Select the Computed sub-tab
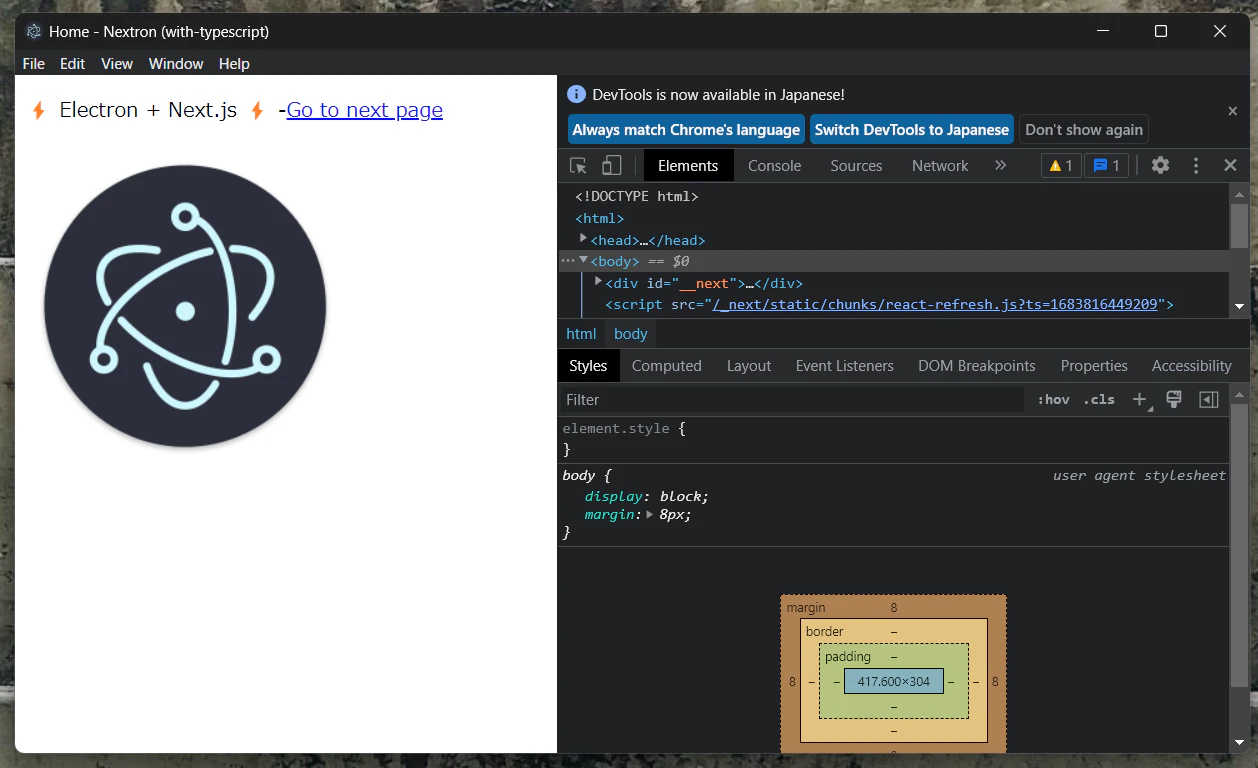The image size is (1258, 768). coord(667,366)
